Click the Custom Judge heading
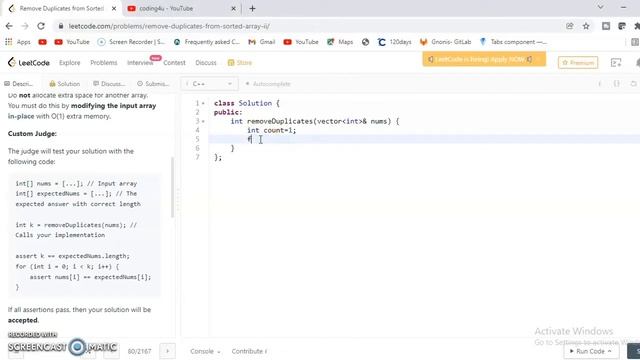Screen dimensions: 640x360 click(x=32, y=133)
